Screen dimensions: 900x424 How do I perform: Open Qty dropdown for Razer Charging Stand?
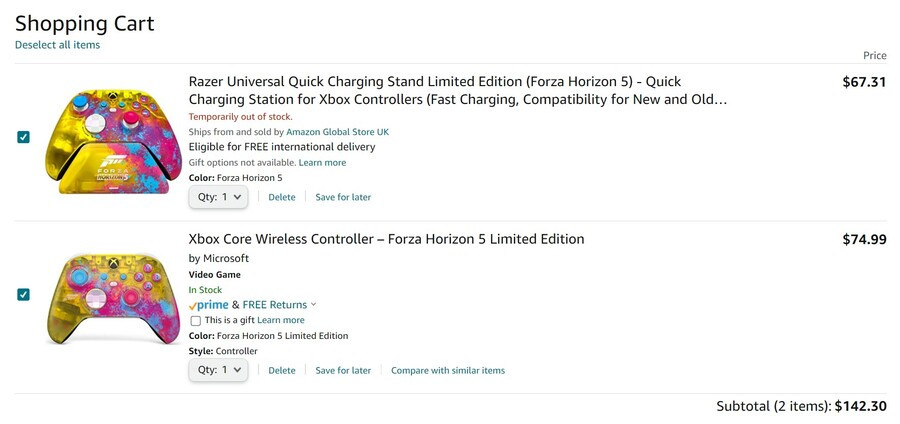click(219, 197)
